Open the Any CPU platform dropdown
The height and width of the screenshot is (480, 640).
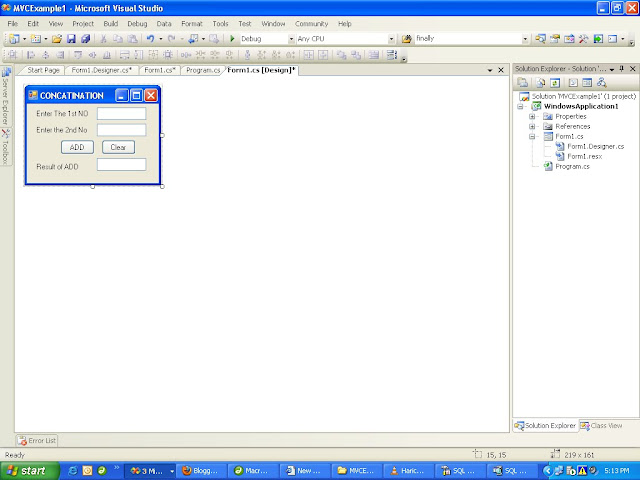point(391,39)
